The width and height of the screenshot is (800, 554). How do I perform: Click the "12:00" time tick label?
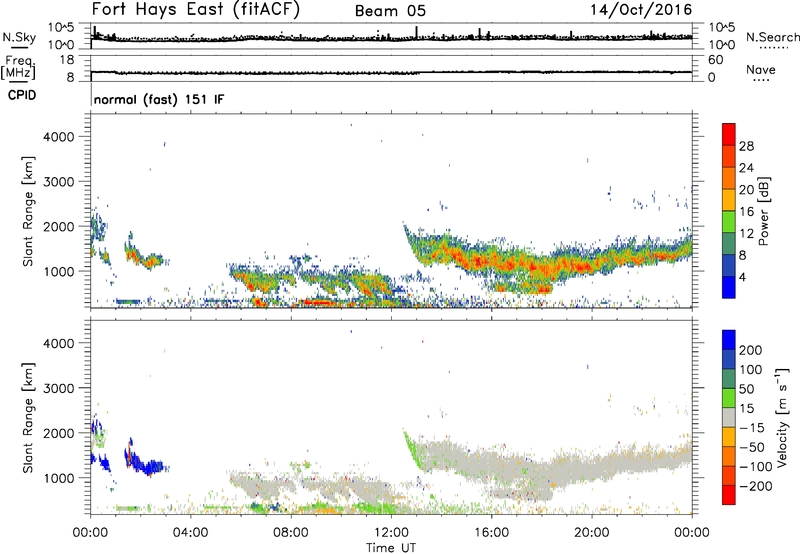tap(391, 533)
